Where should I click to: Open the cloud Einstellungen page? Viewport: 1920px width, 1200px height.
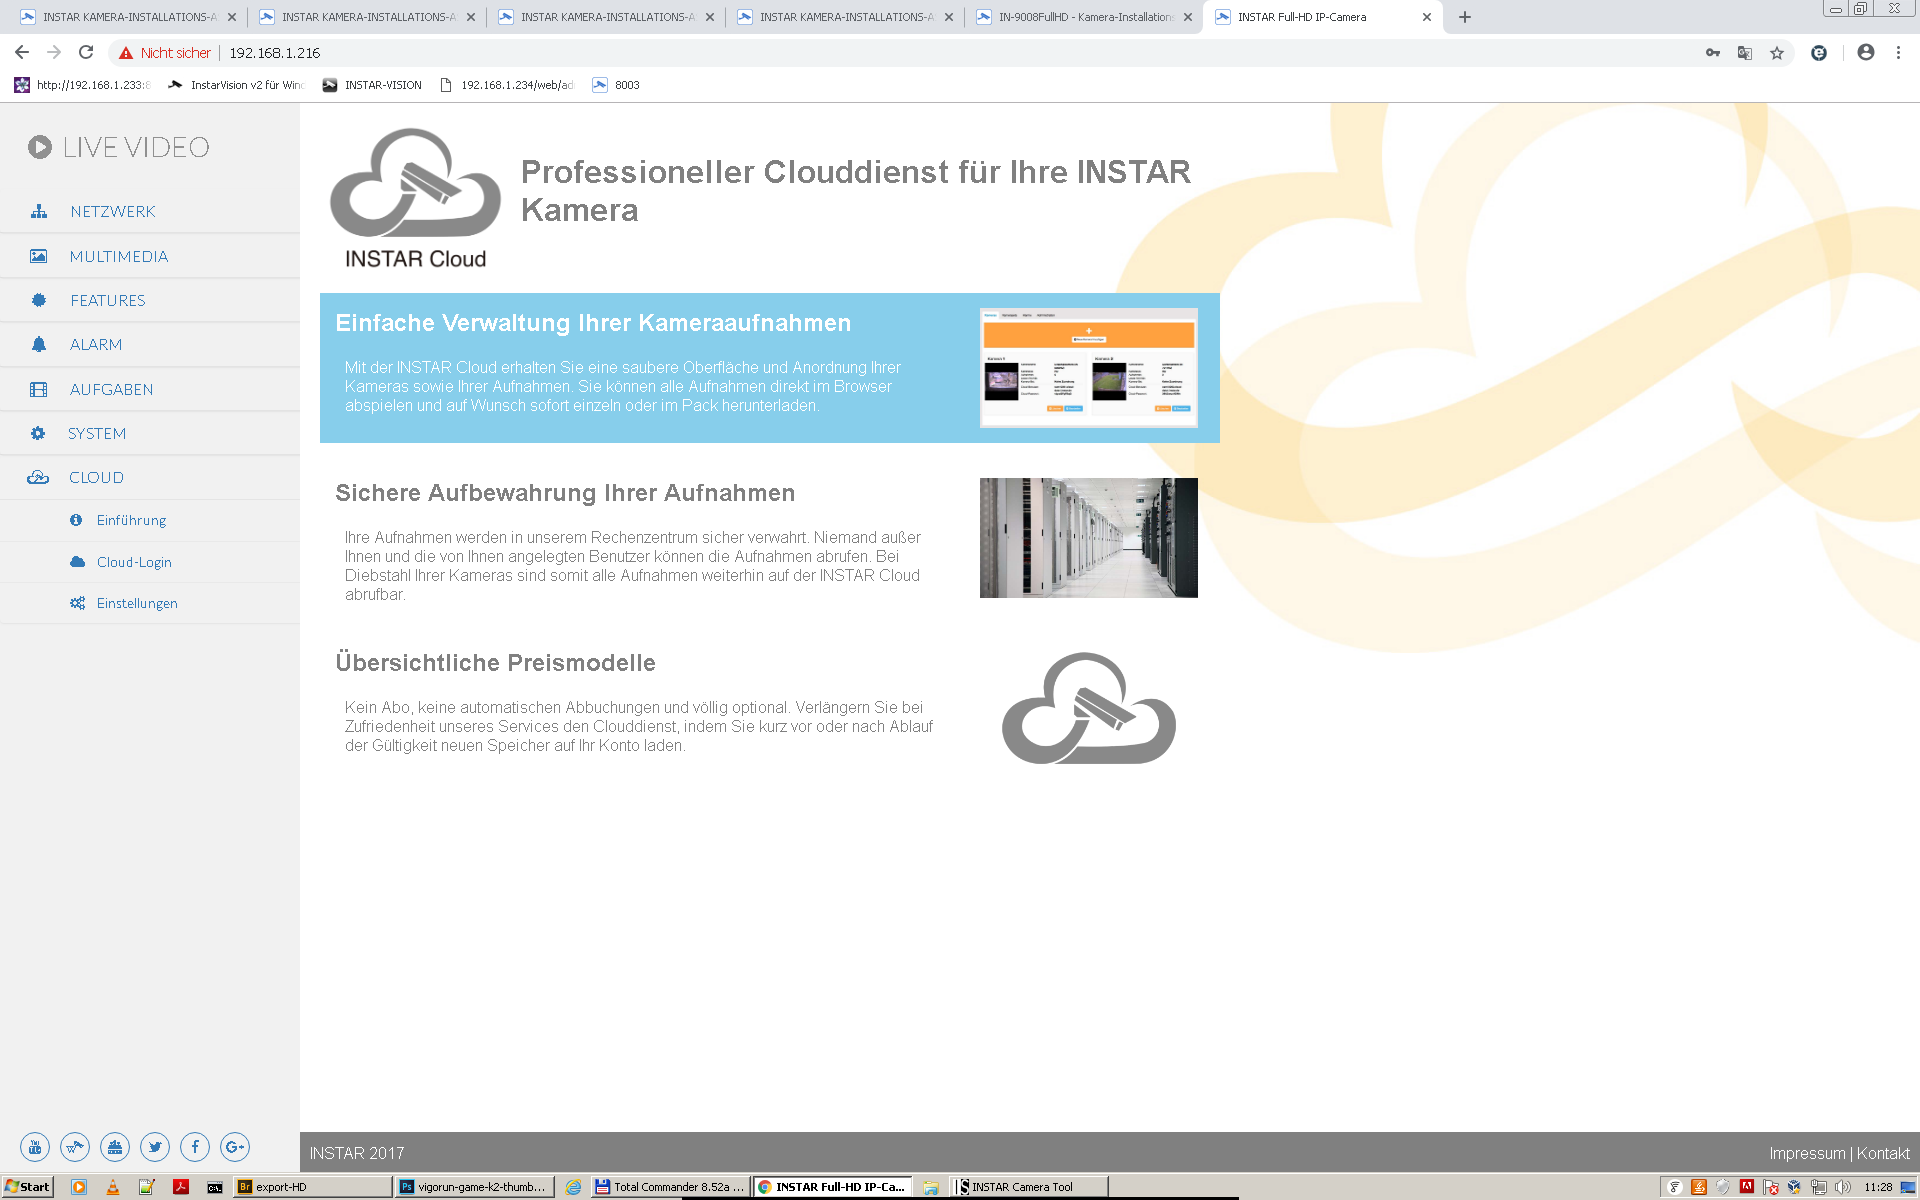tap(137, 603)
